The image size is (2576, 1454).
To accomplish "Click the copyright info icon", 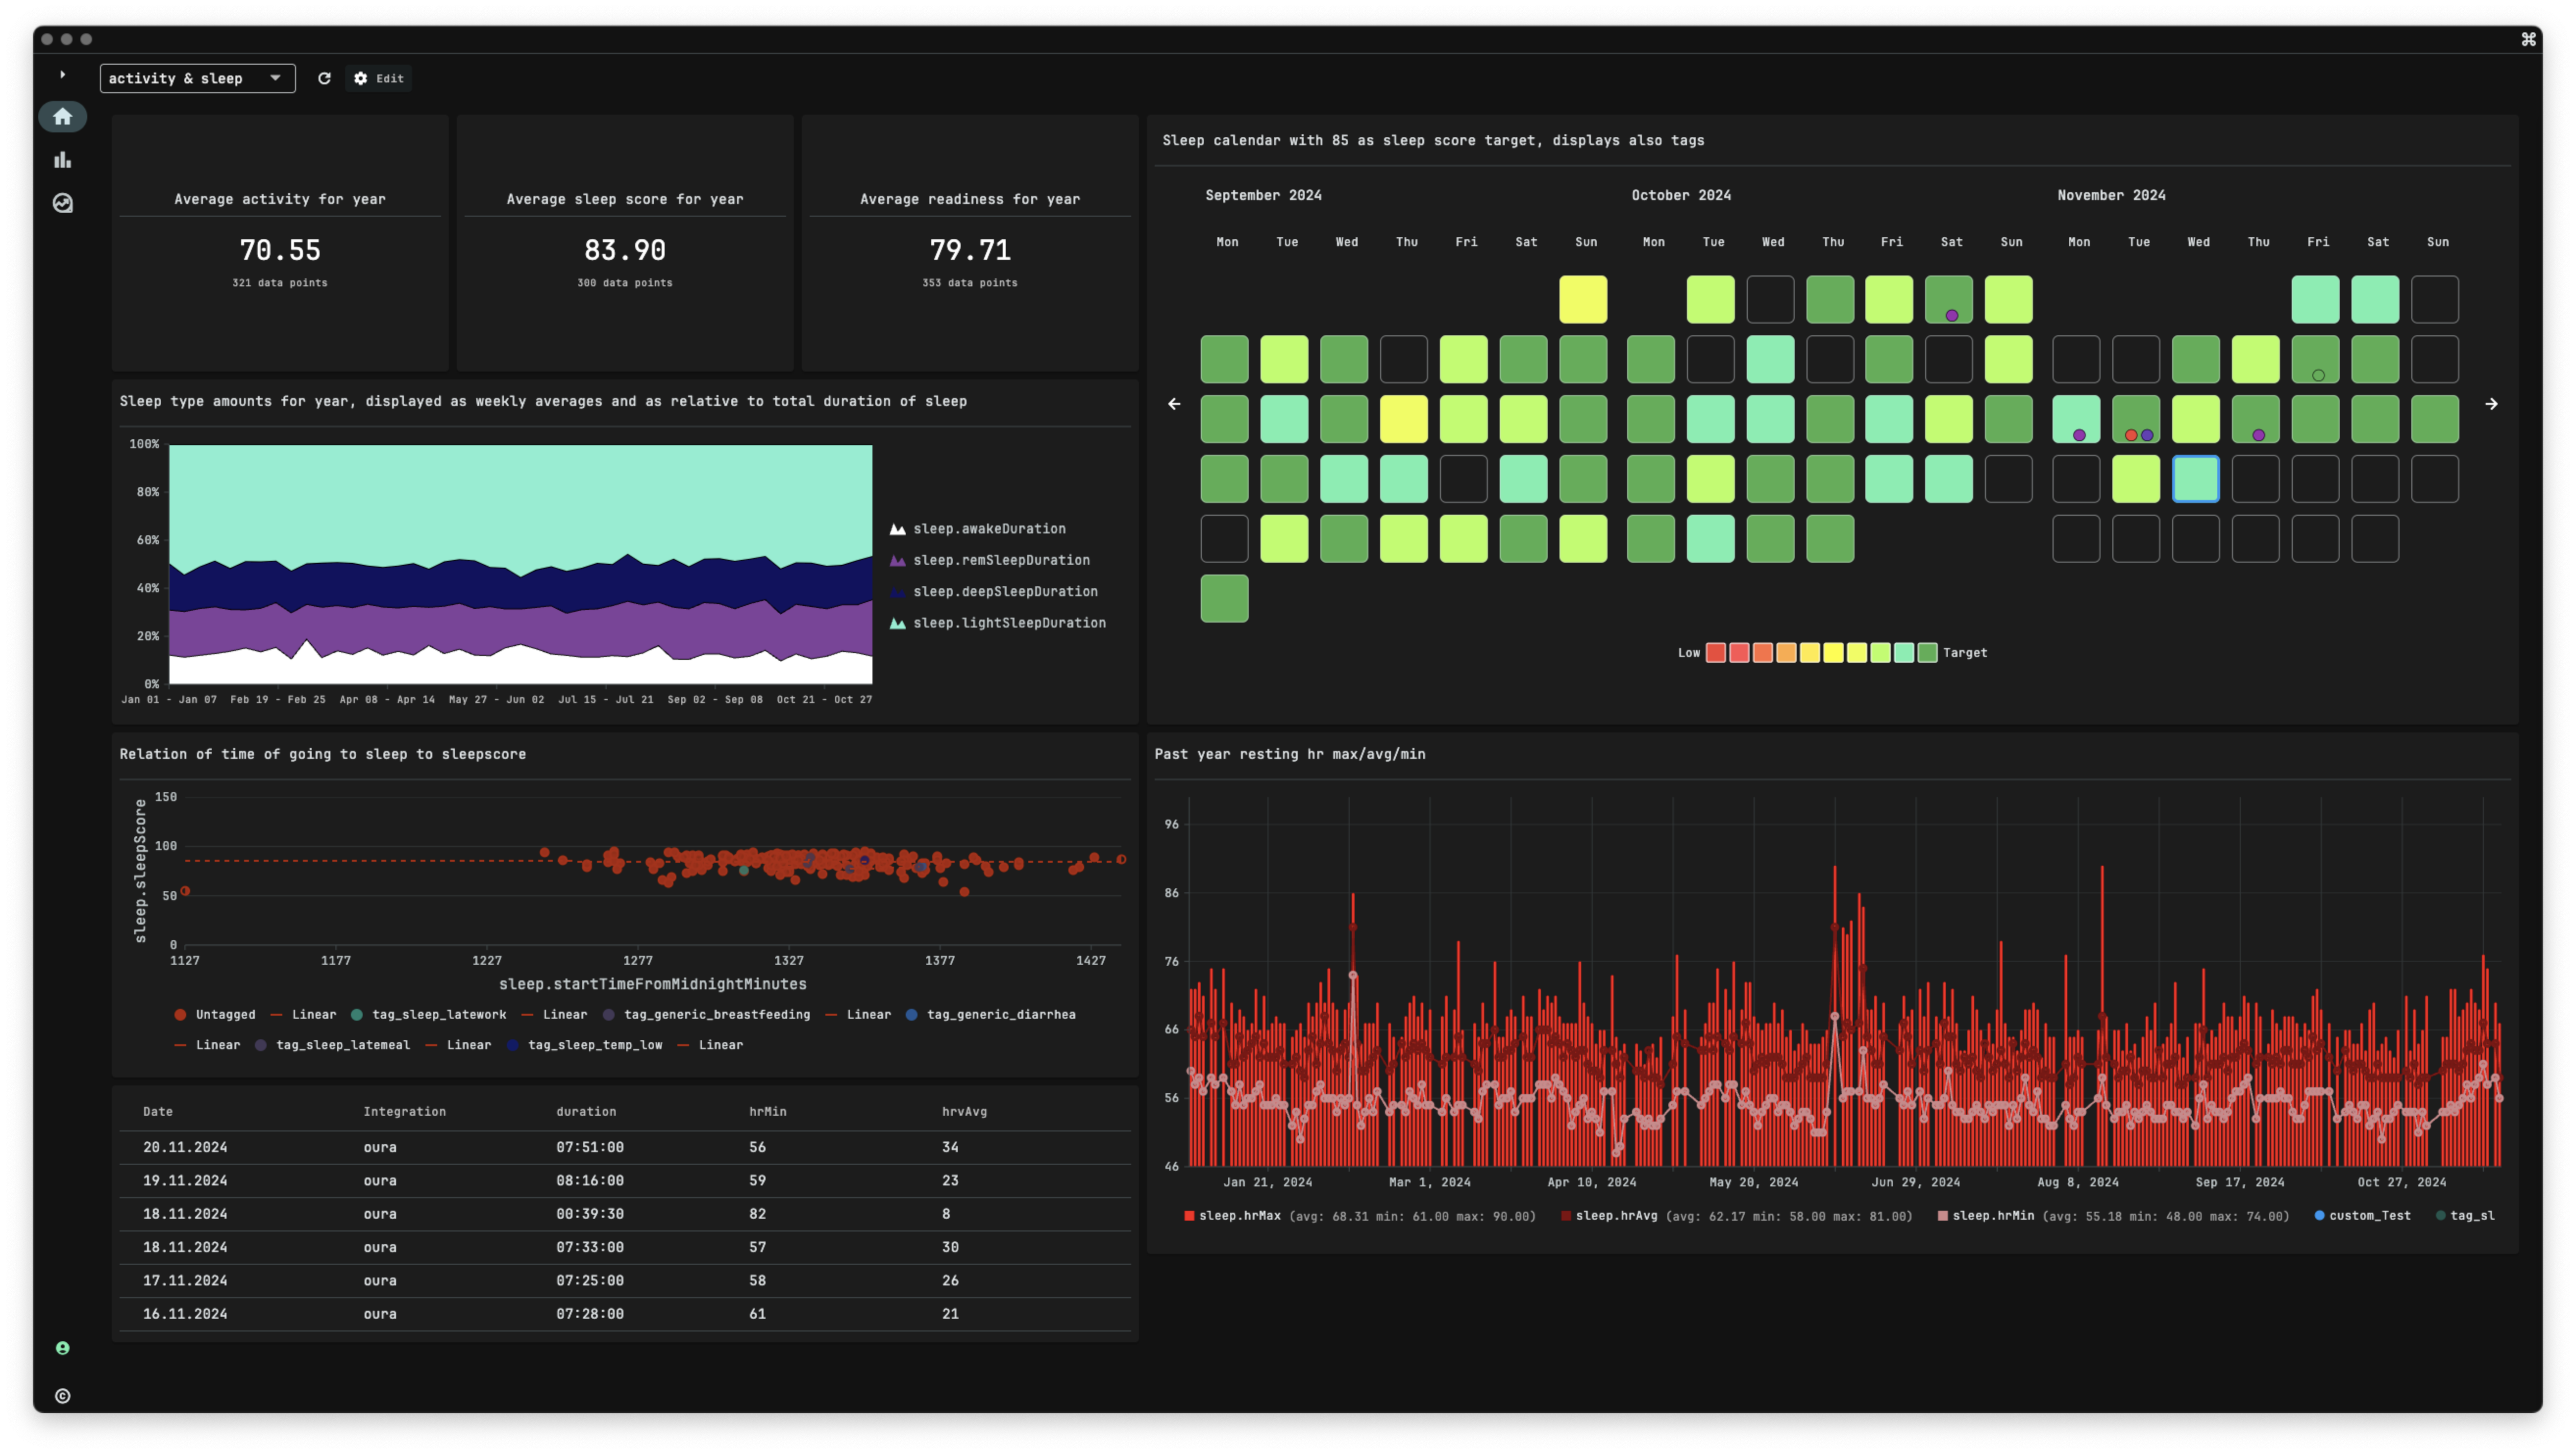I will [62, 1396].
